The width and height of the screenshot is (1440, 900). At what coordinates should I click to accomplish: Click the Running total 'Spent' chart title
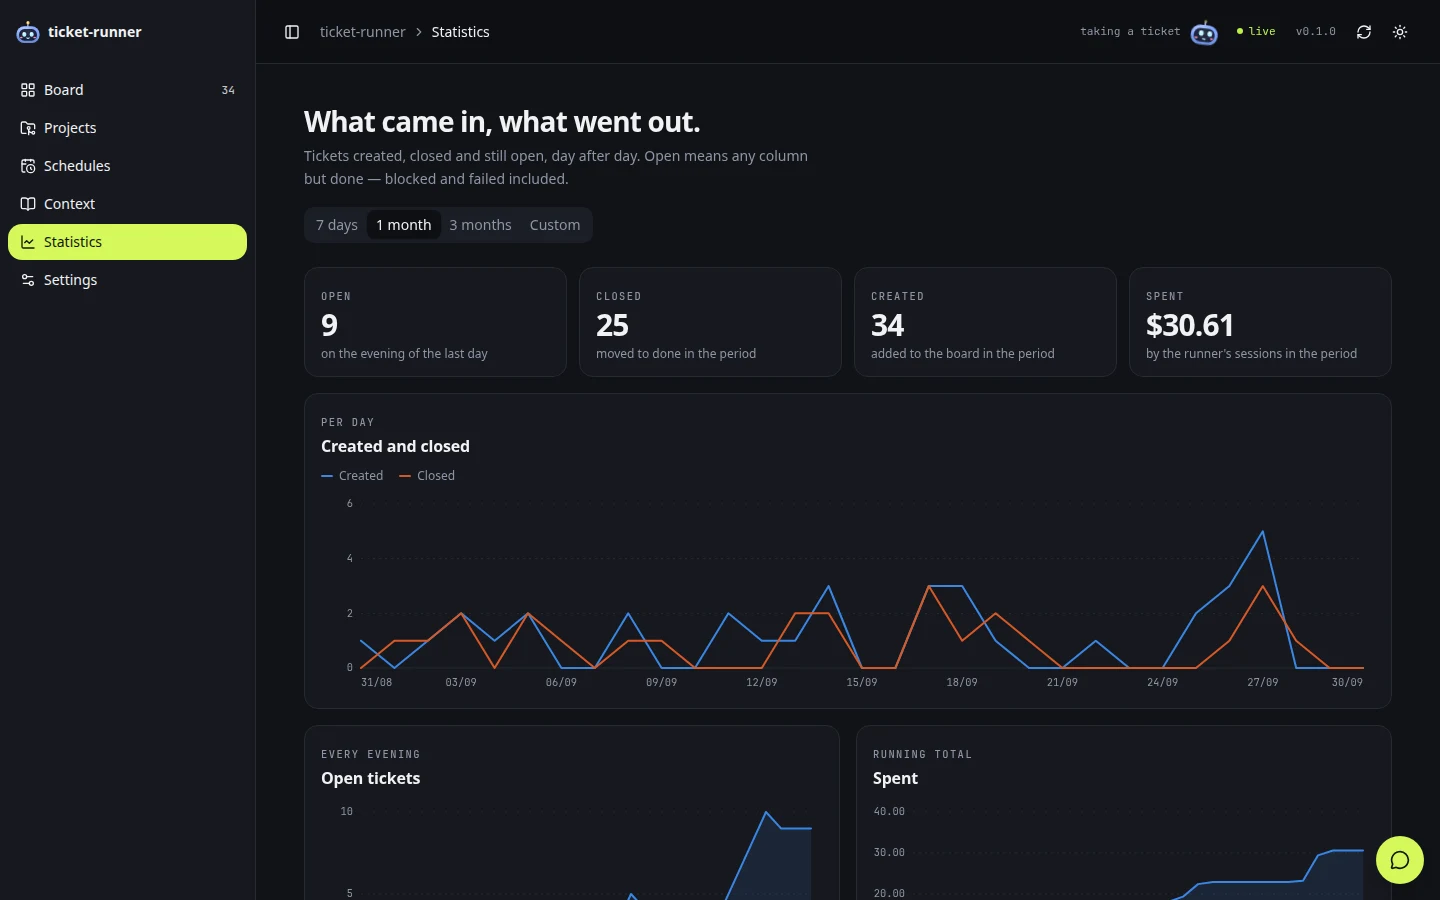tap(895, 778)
